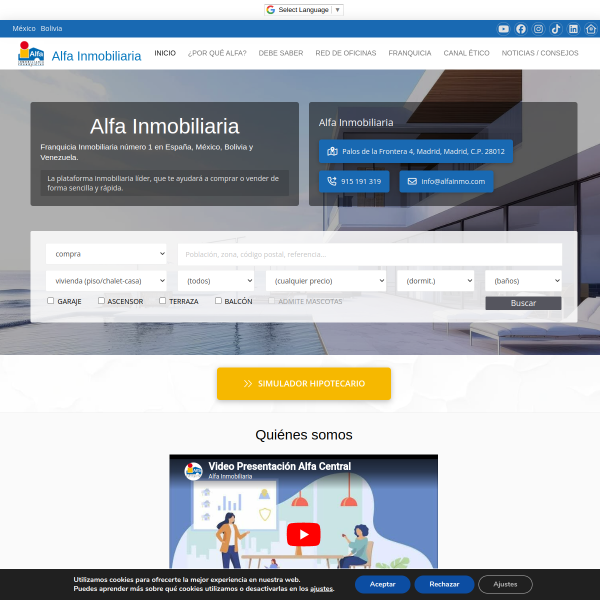Image resolution: width=600 pixels, height=600 pixels.
Task: Accept cookies with Aceptar
Action: (383, 584)
